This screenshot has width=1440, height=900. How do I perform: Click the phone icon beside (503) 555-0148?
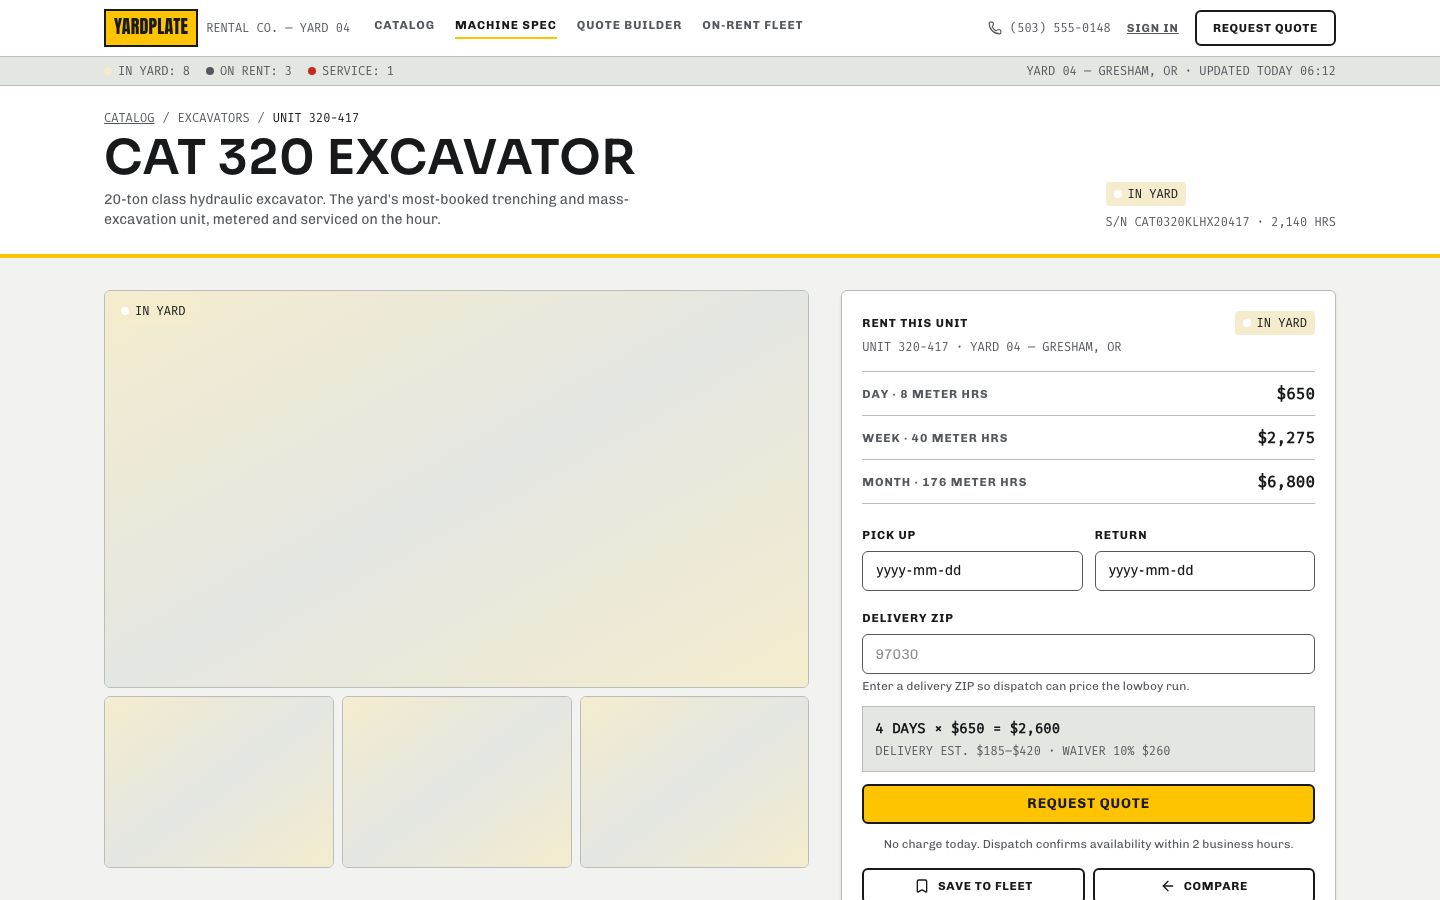tap(995, 28)
